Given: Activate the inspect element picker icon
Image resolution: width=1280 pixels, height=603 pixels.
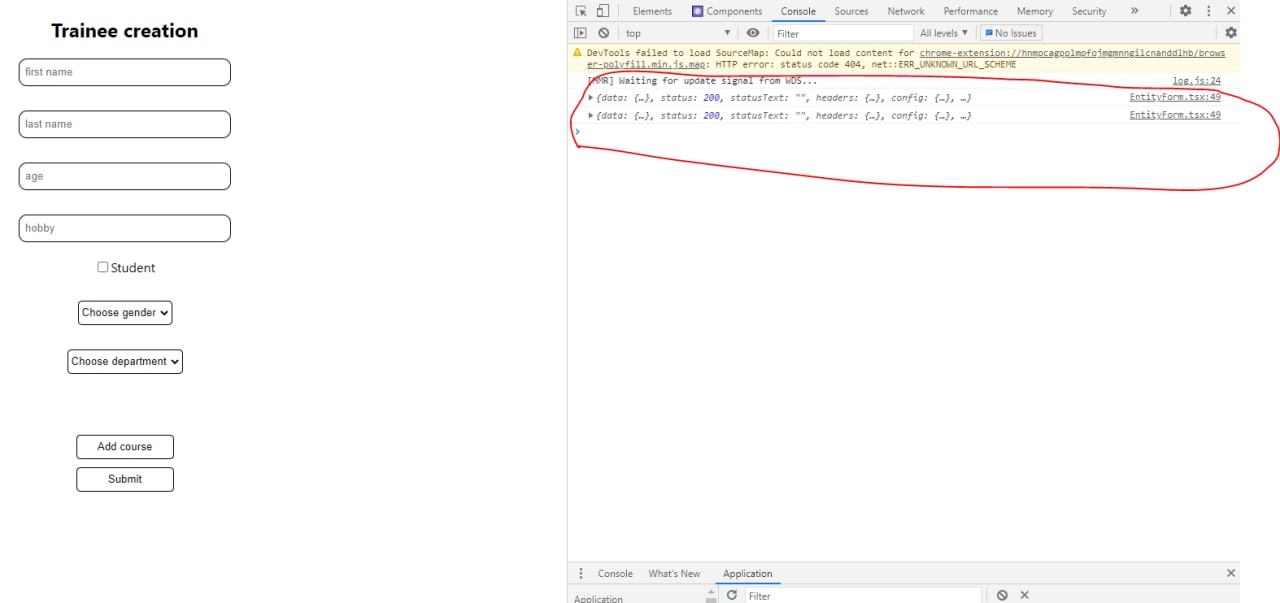Looking at the screenshot, I should tap(581, 11).
